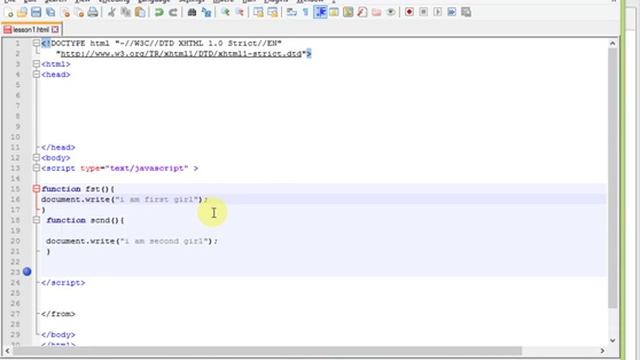Save the current file with the Save icon

point(36,12)
